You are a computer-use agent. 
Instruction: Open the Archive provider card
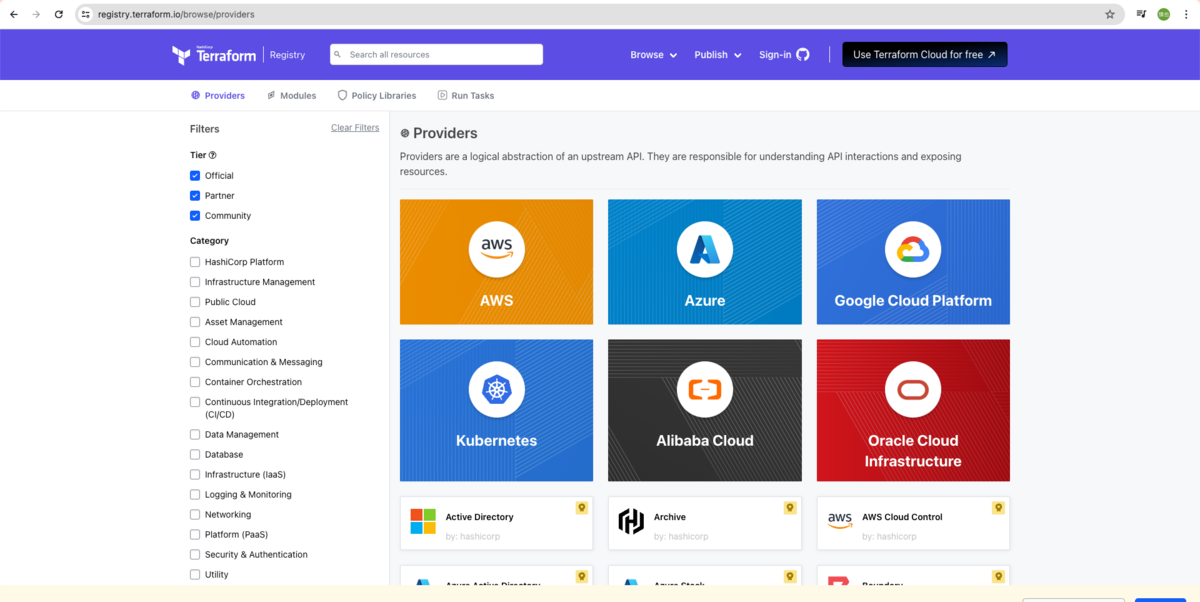pos(705,523)
